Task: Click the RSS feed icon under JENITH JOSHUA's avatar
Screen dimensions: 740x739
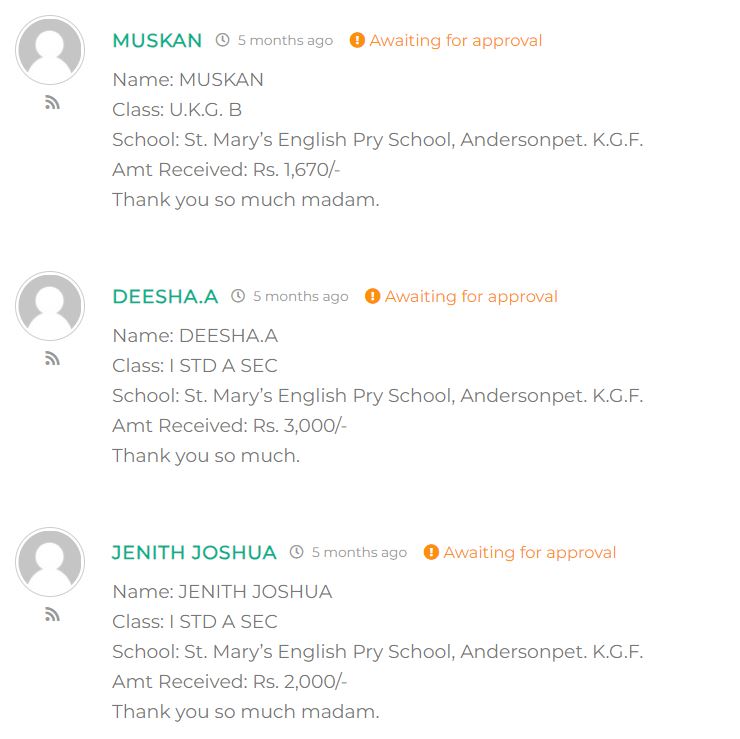Action: (x=52, y=615)
